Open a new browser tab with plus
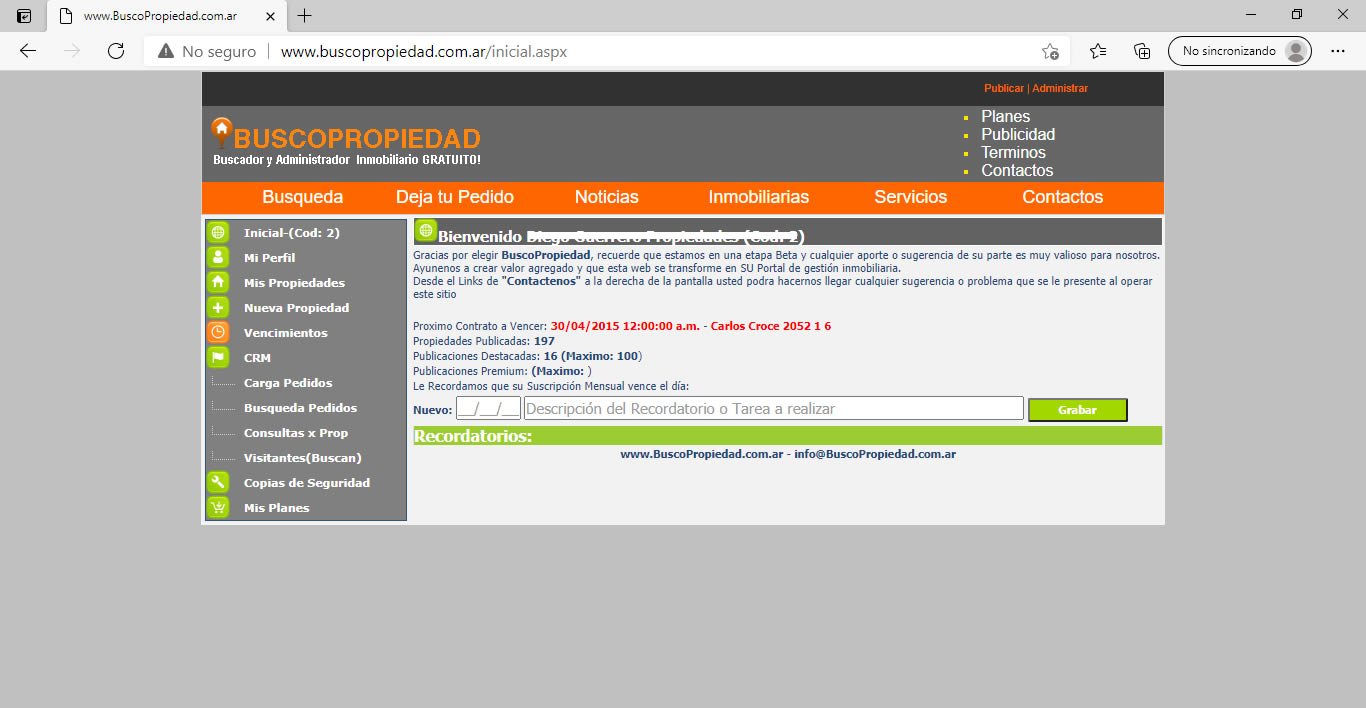This screenshot has width=1366, height=708. click(x=305, y=16)
